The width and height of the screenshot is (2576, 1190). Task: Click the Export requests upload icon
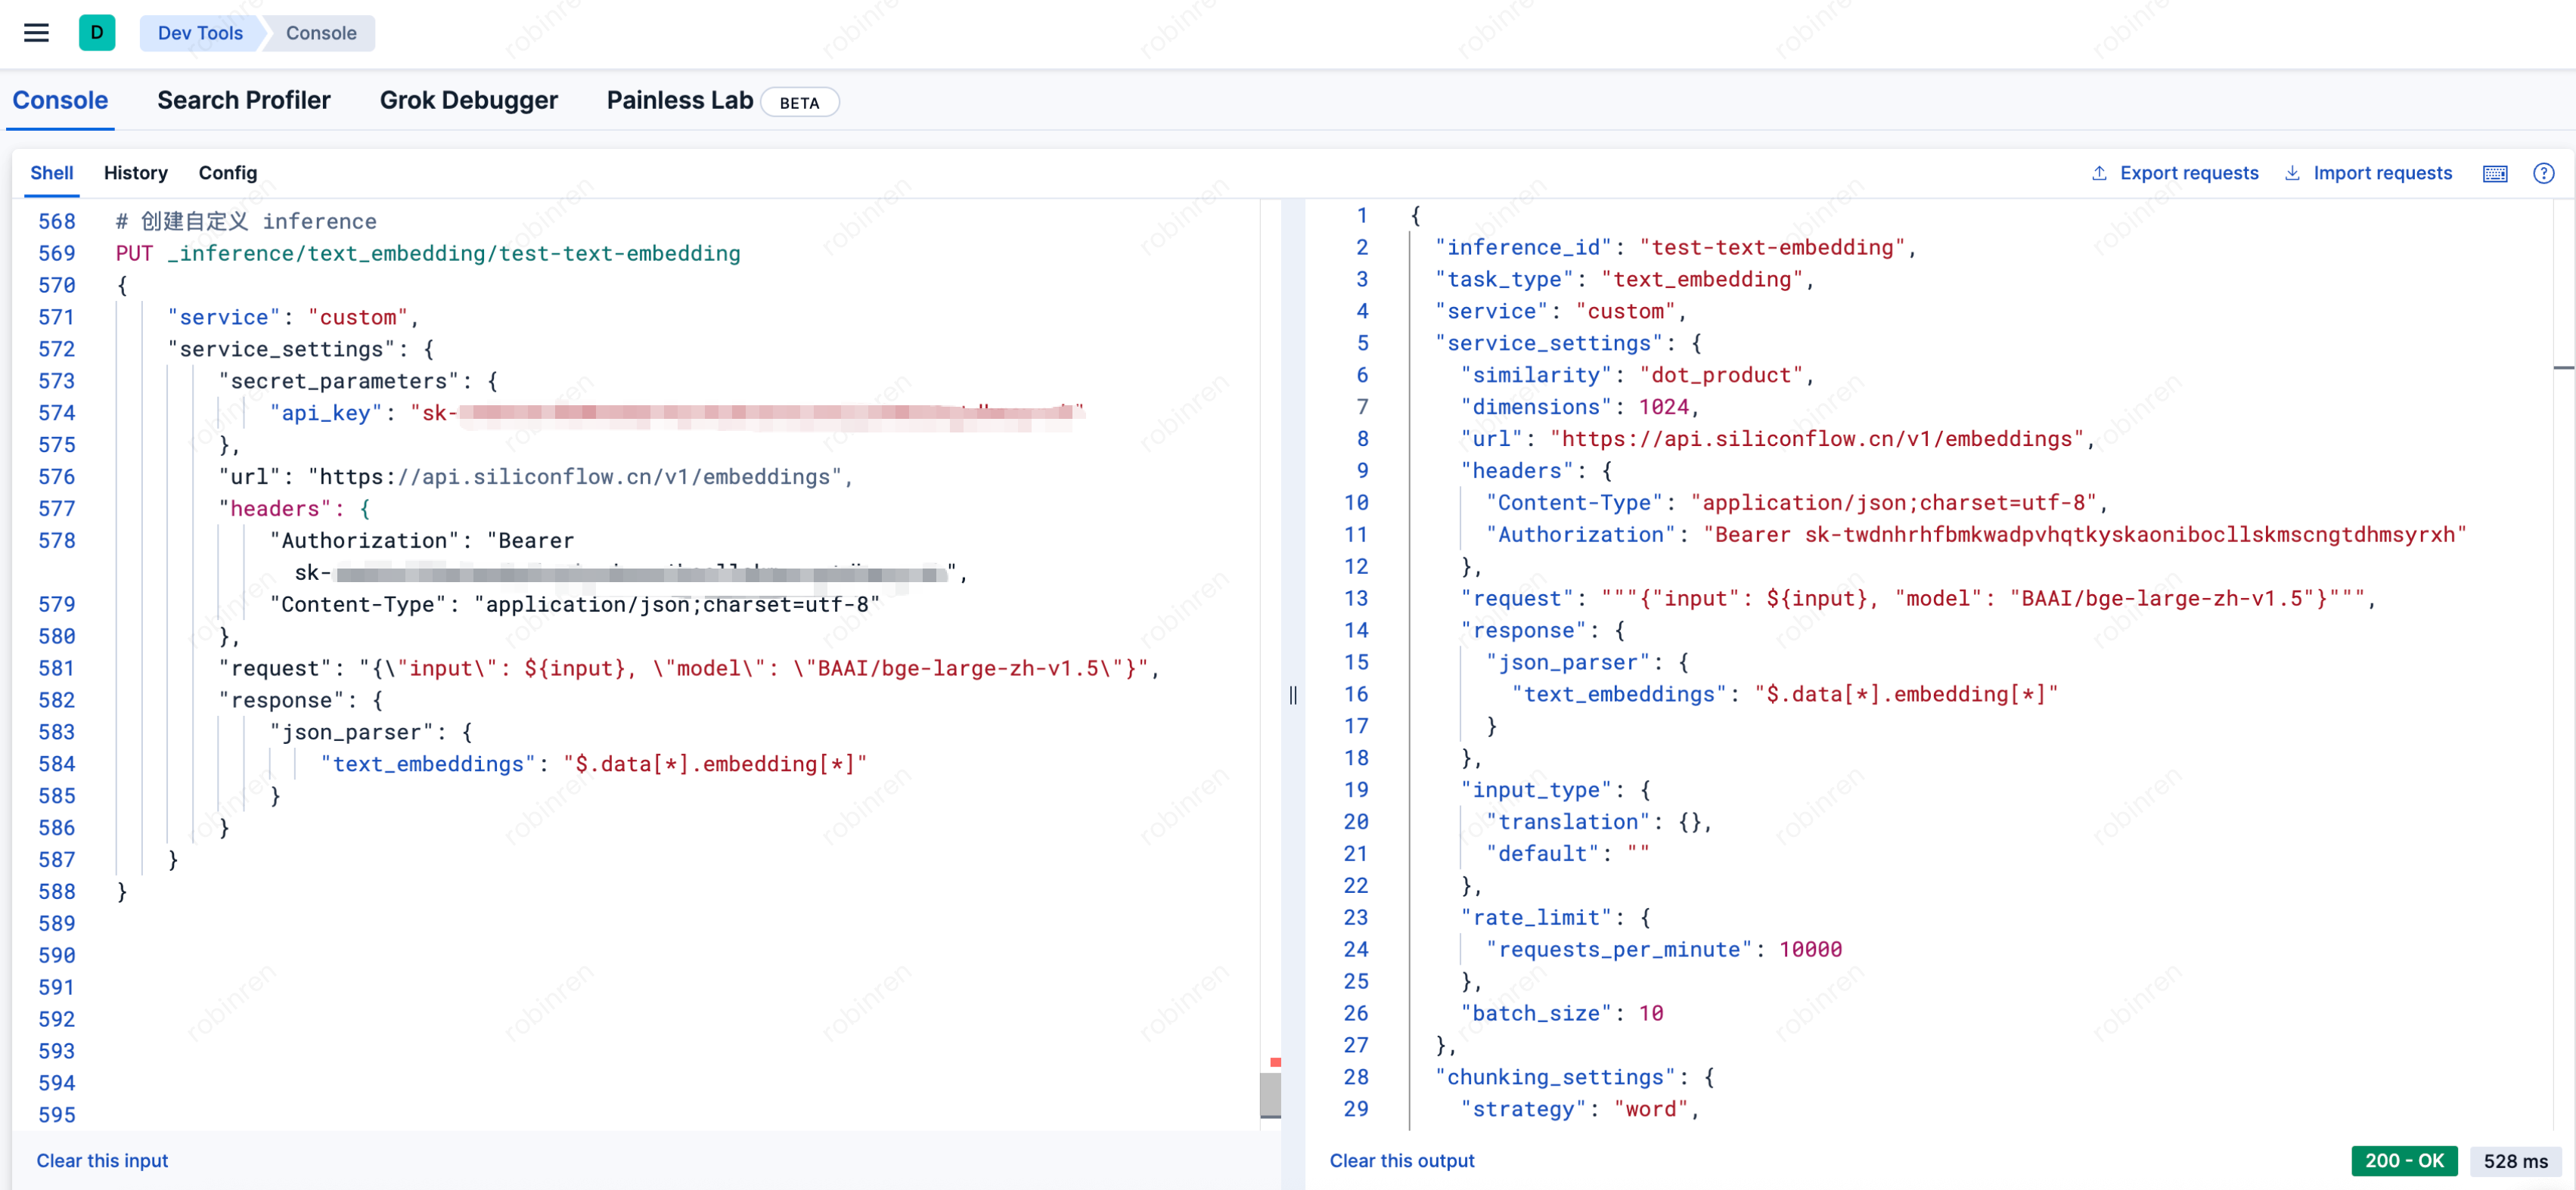tap(2099, 173)
